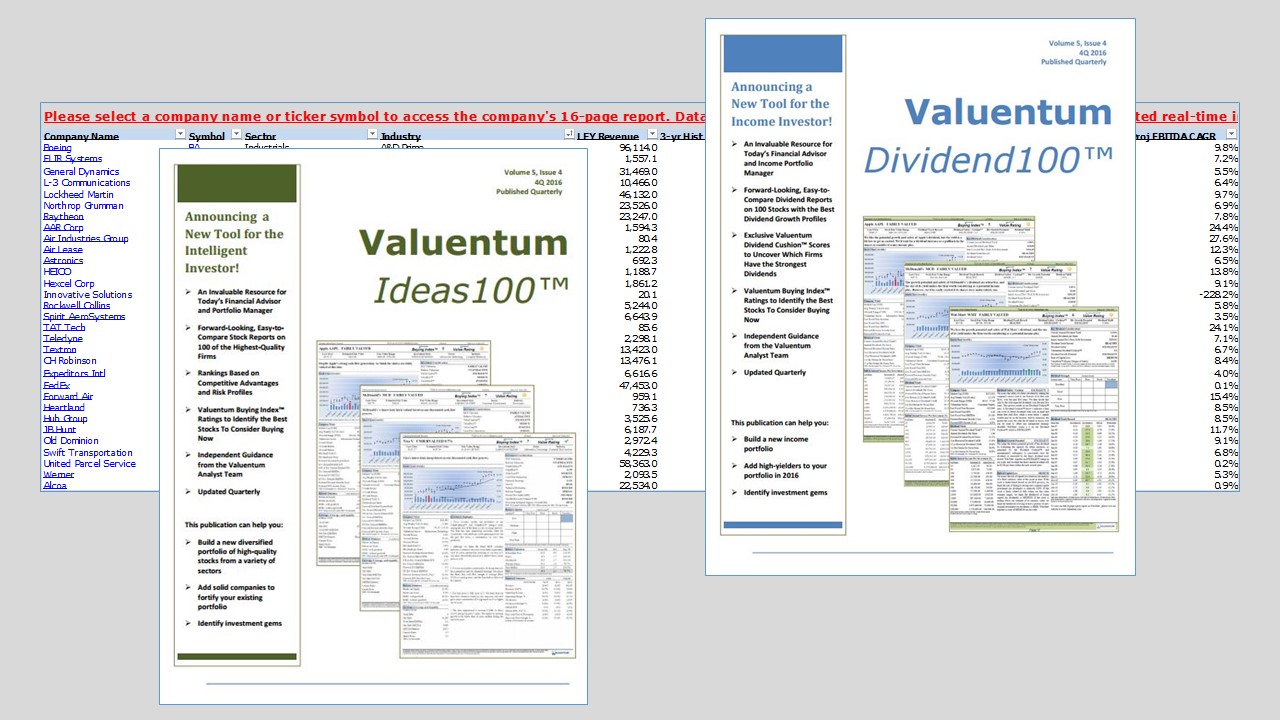This screenshot has width=1280, height=720.
Task: Open the Lockheed Martin report
Action: [78, 194]
